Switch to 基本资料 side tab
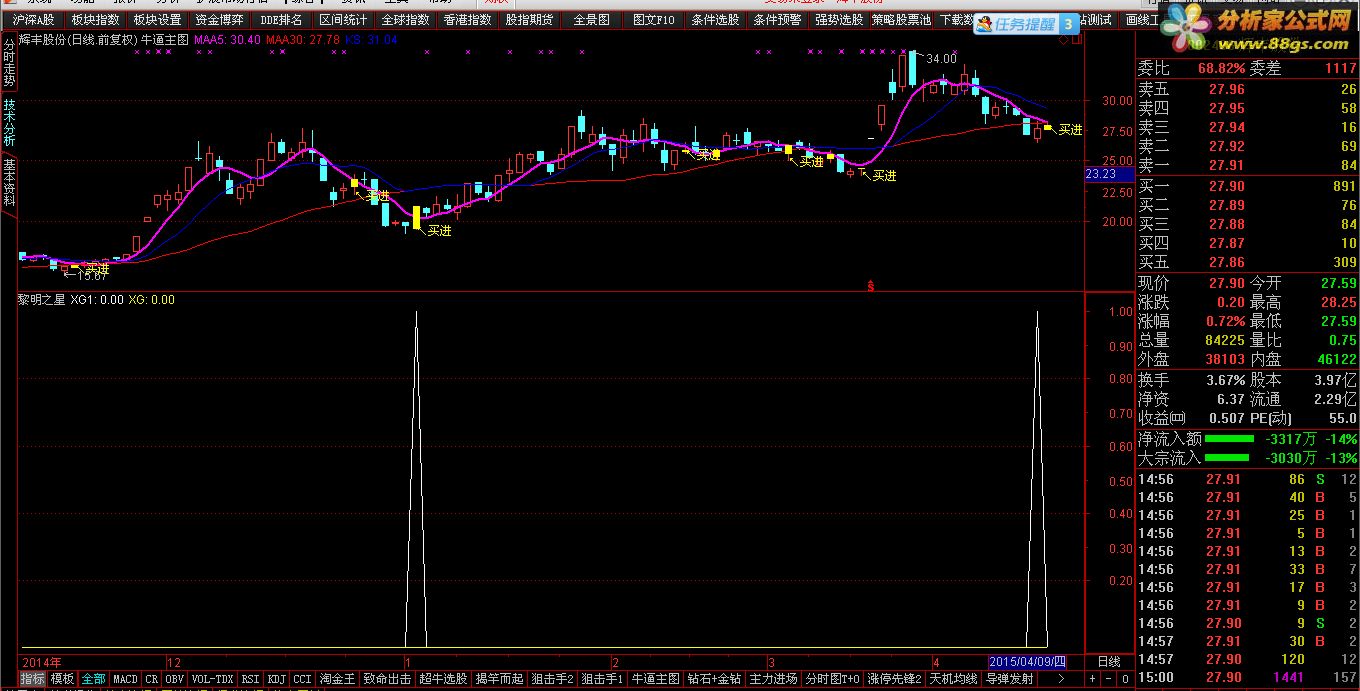Viewport: 1360px width, 691px height. (x=9, y=181)
